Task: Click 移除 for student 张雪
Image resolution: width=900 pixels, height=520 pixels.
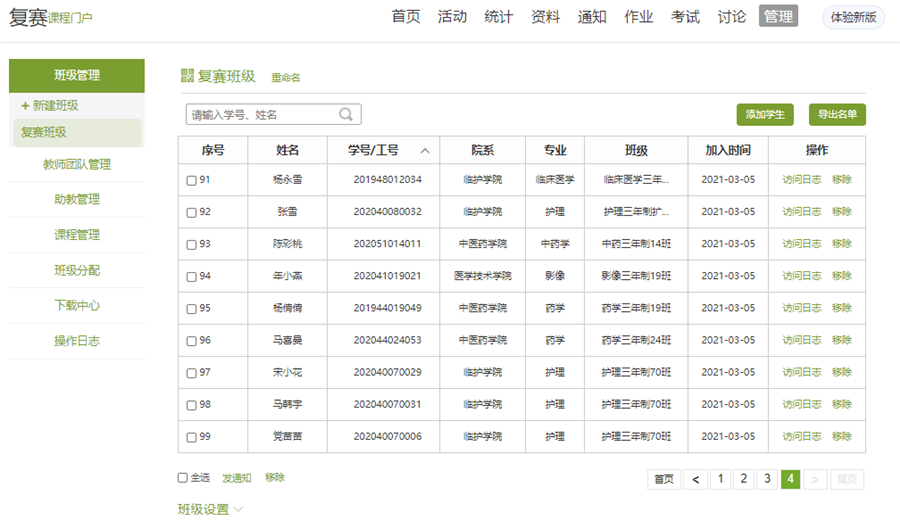Action: [841, 212]
